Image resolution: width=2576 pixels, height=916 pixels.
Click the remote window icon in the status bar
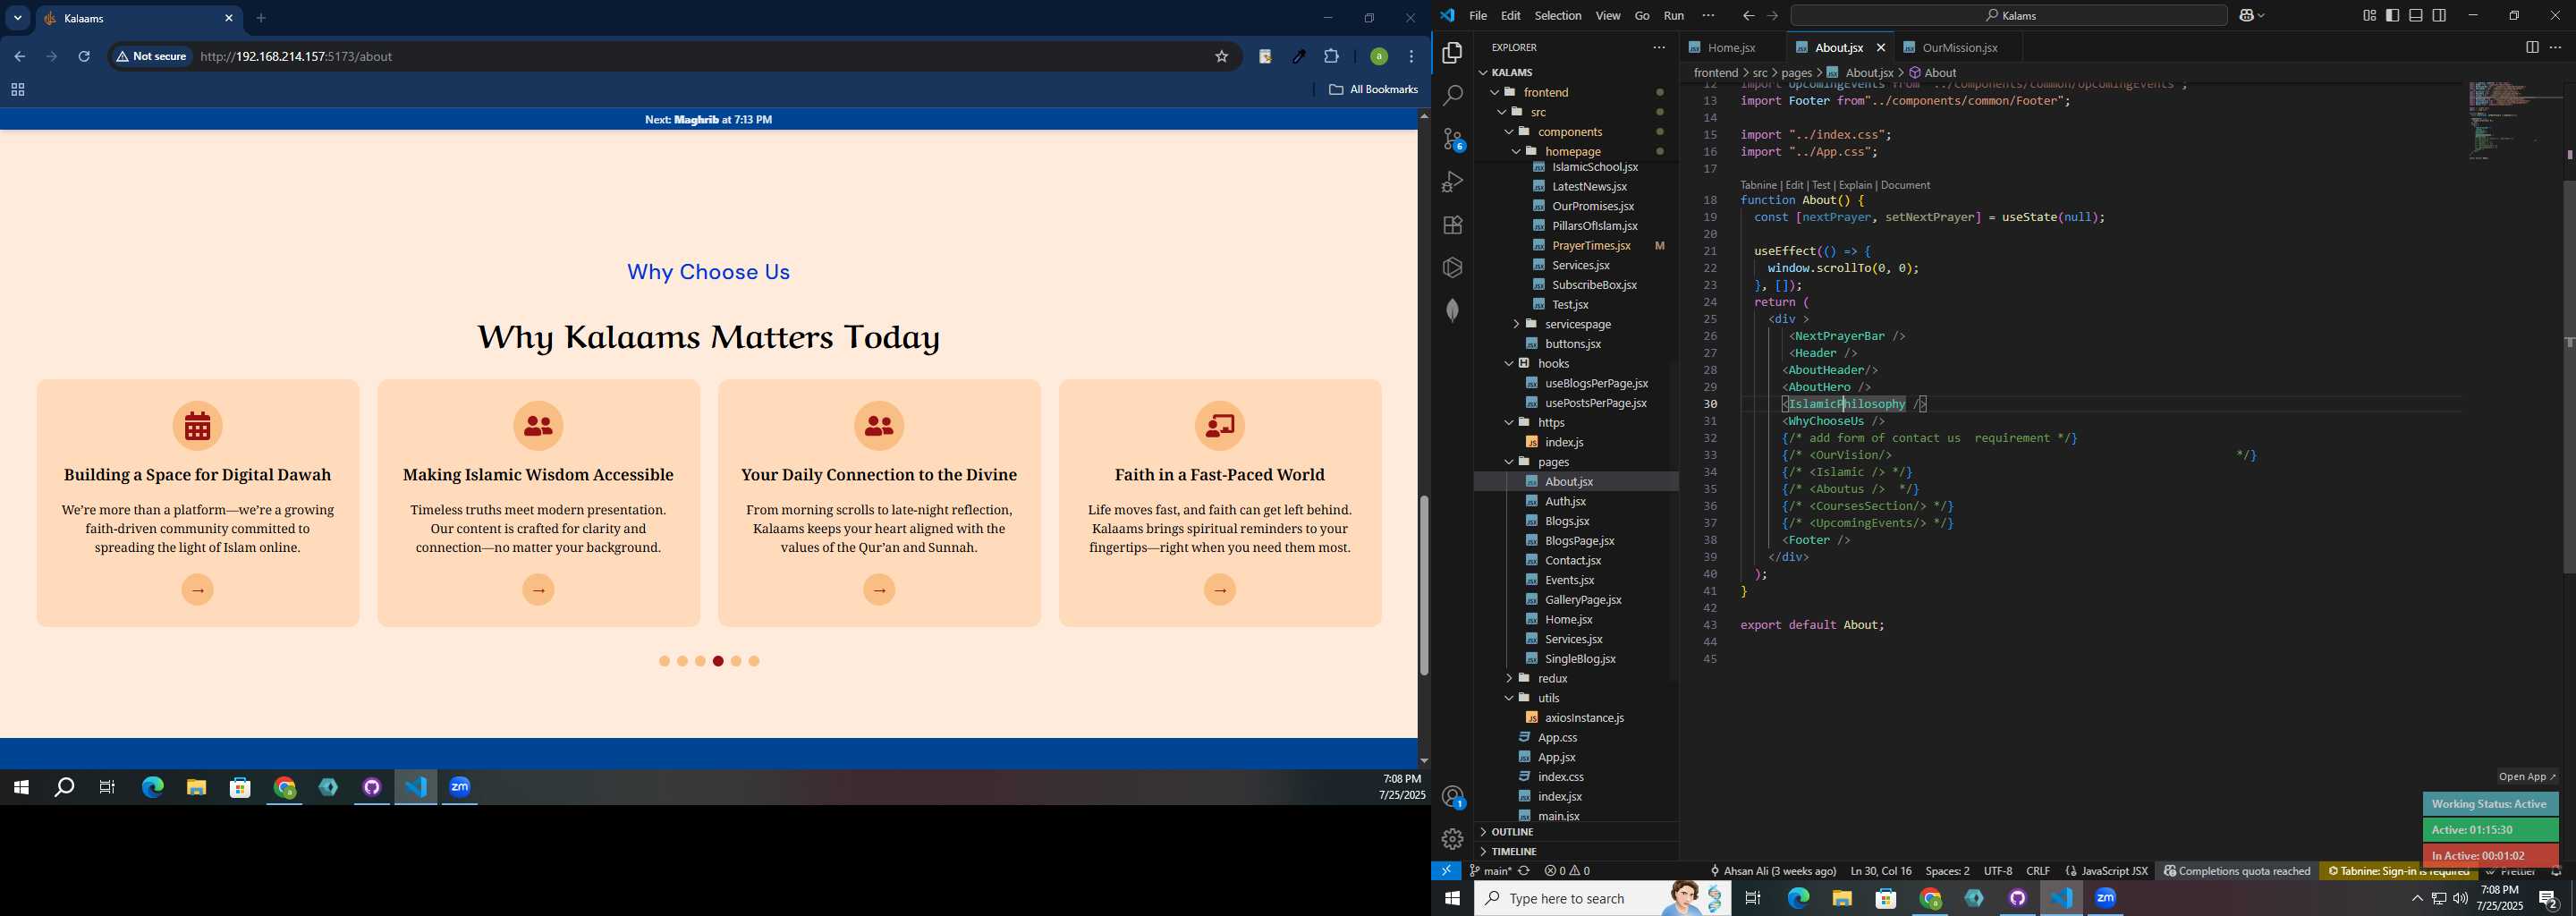(x=1446, y=871)
